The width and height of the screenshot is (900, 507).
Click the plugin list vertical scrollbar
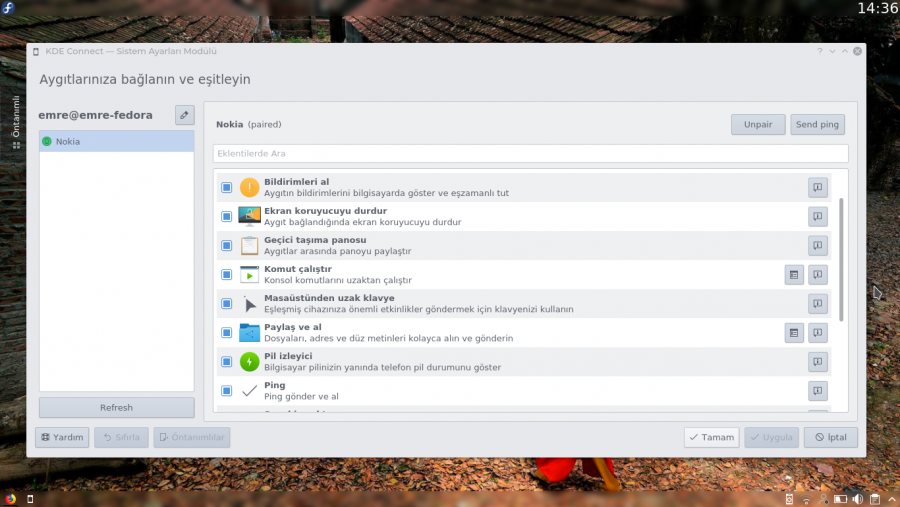pos(841,260)
